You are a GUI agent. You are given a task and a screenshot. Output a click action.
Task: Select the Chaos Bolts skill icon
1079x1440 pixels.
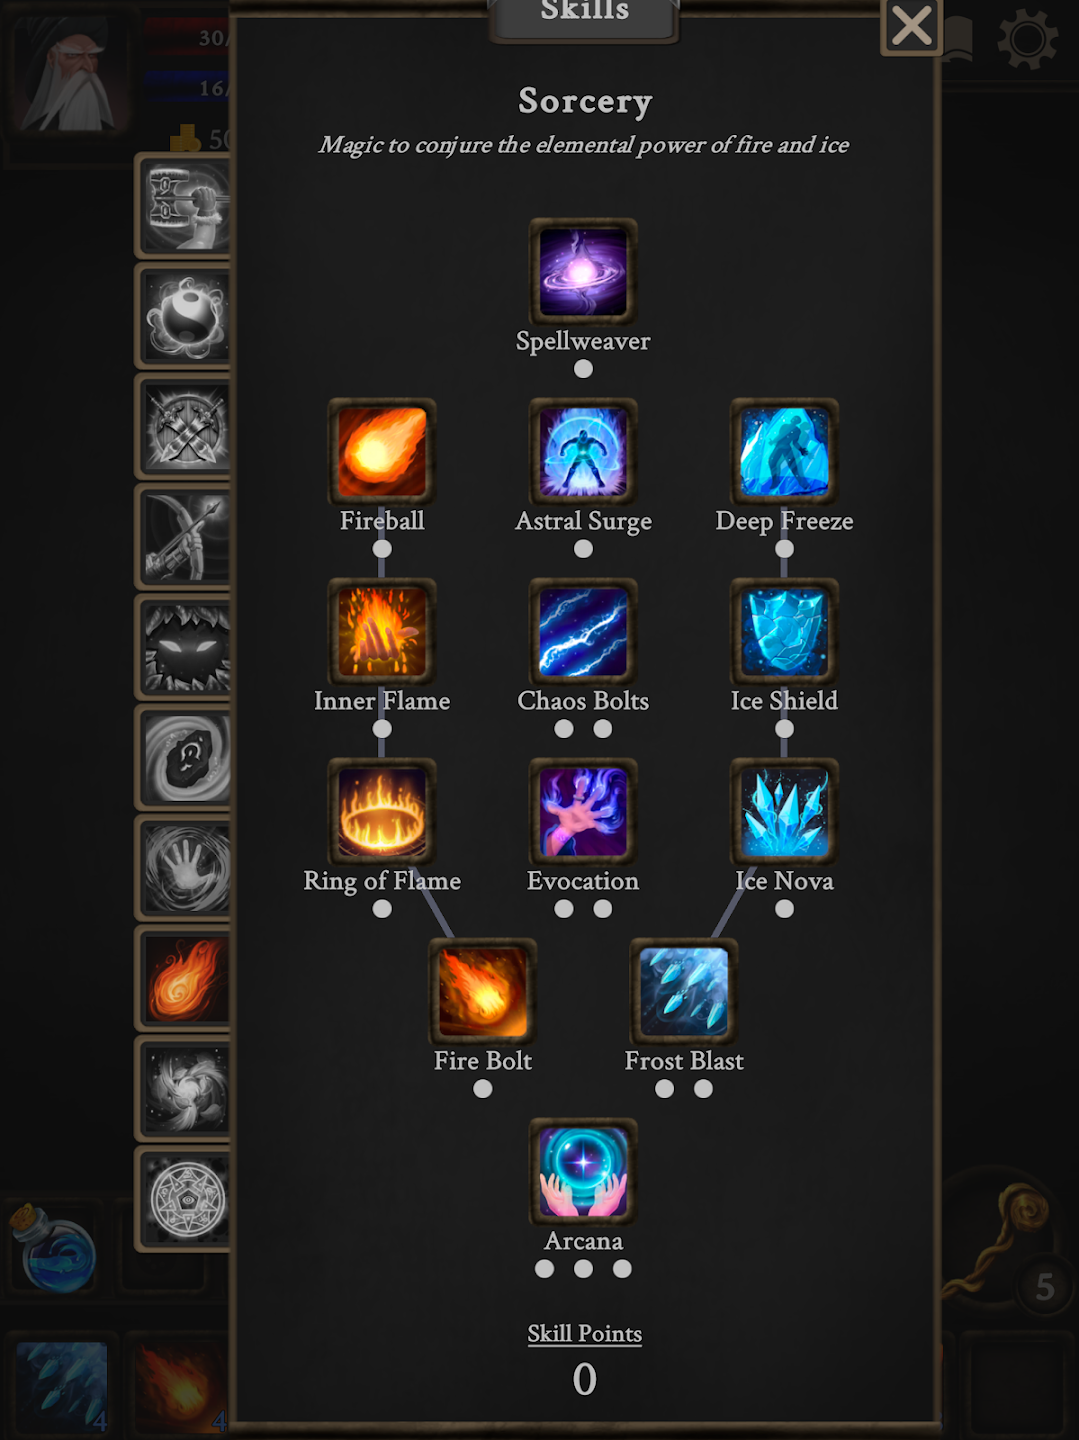[583, 631]
